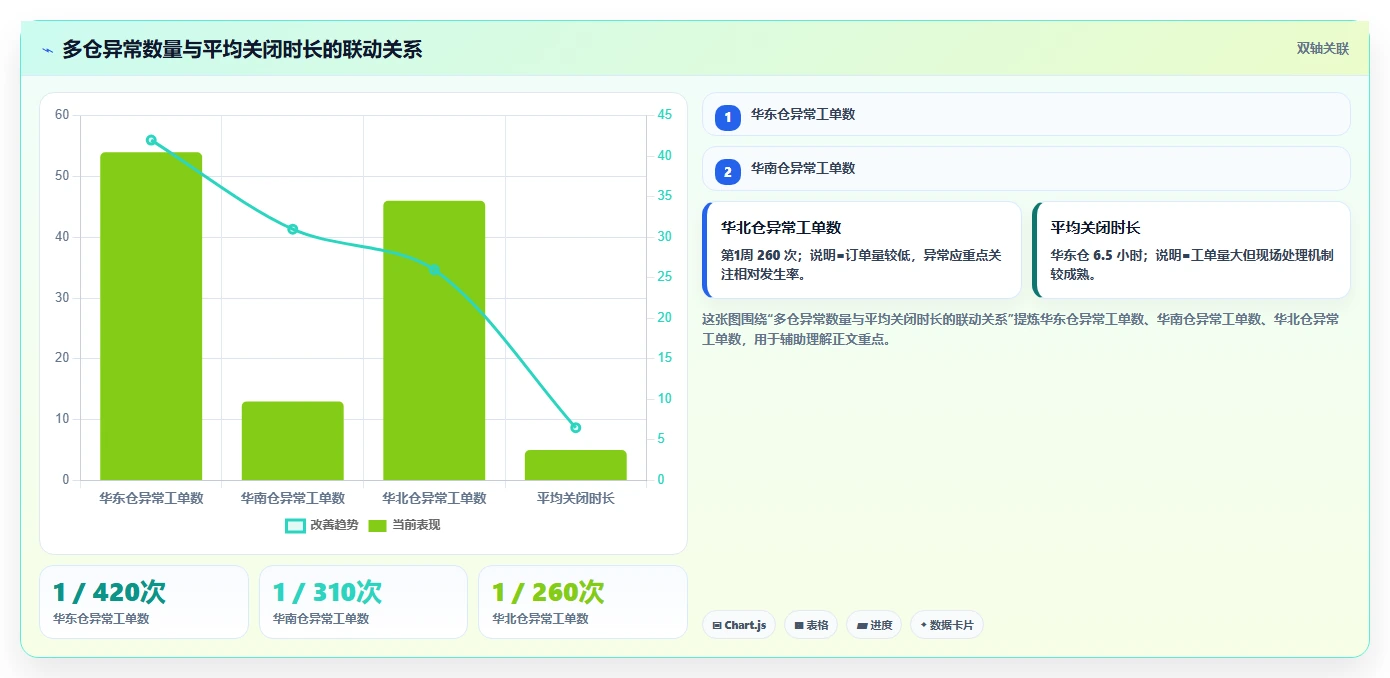Select the 表格 tag
1390x678 pixels.
(811, 625)
